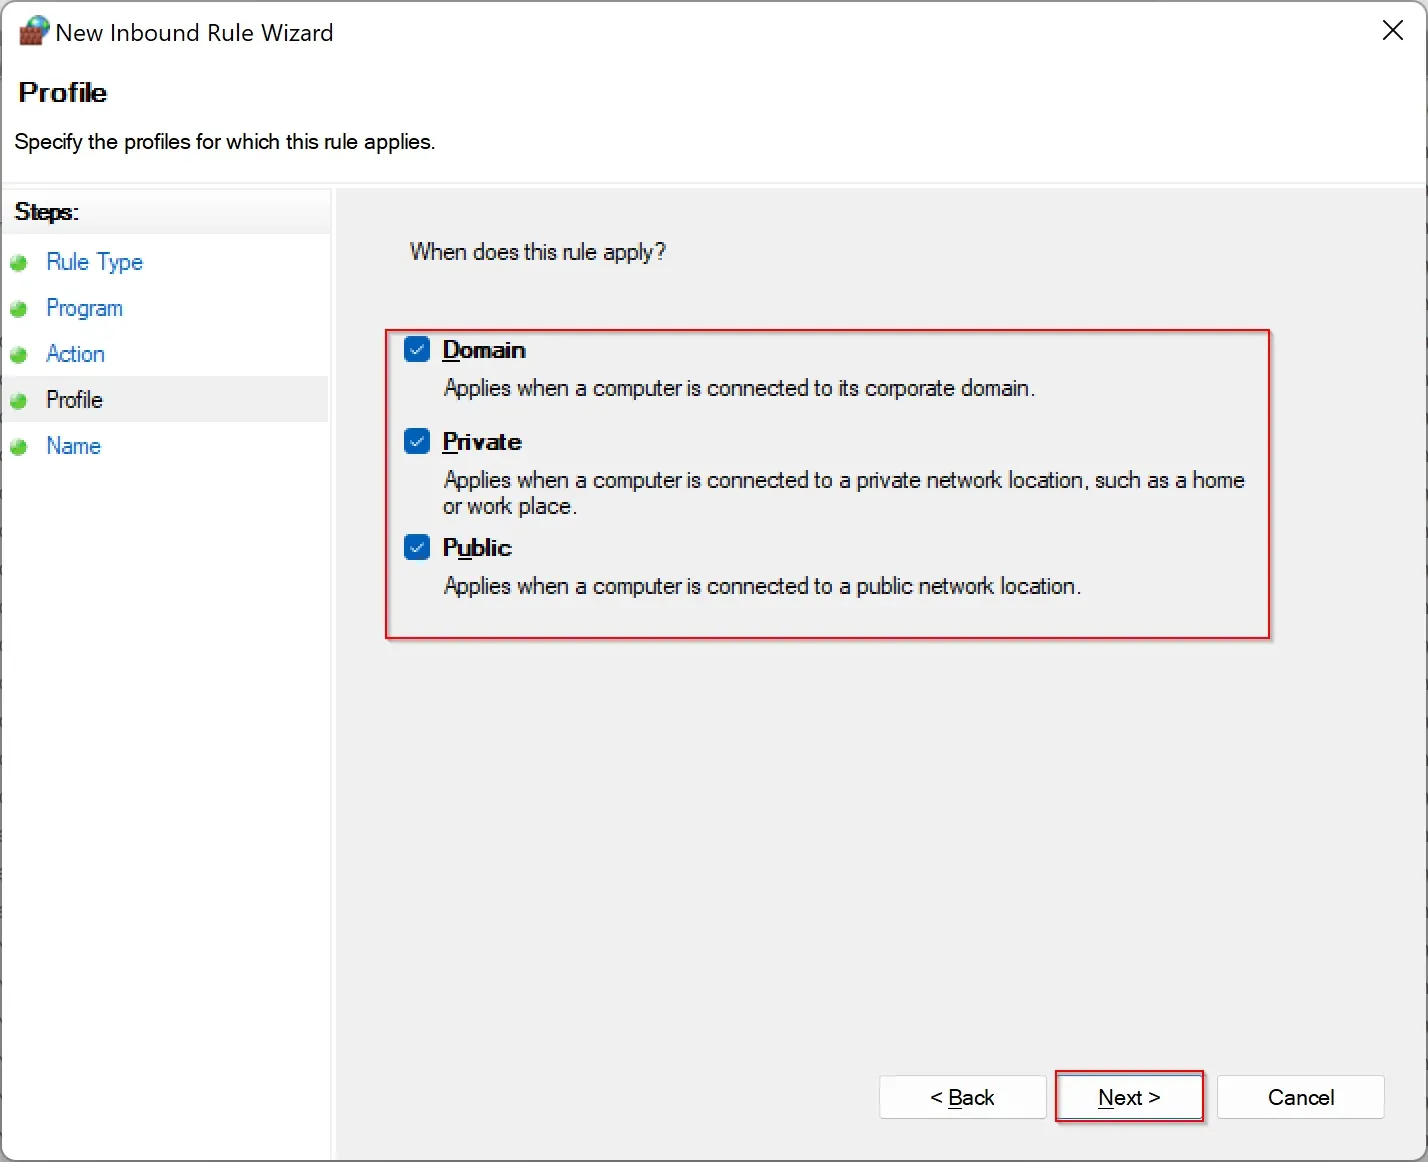This screenshot has width=1428, height=1162.
Task: Jump to the Program step
Action: [85, 308]
